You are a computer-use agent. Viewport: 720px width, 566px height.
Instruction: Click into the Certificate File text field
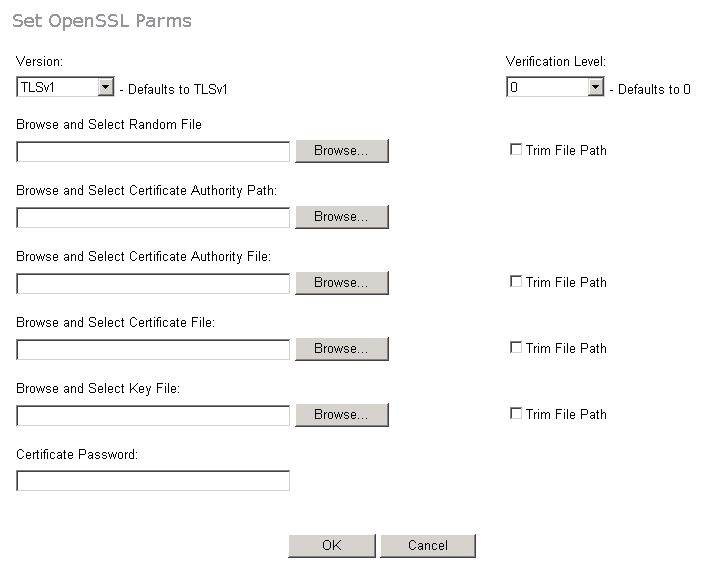pyautogui.click(x=153, y=350)
